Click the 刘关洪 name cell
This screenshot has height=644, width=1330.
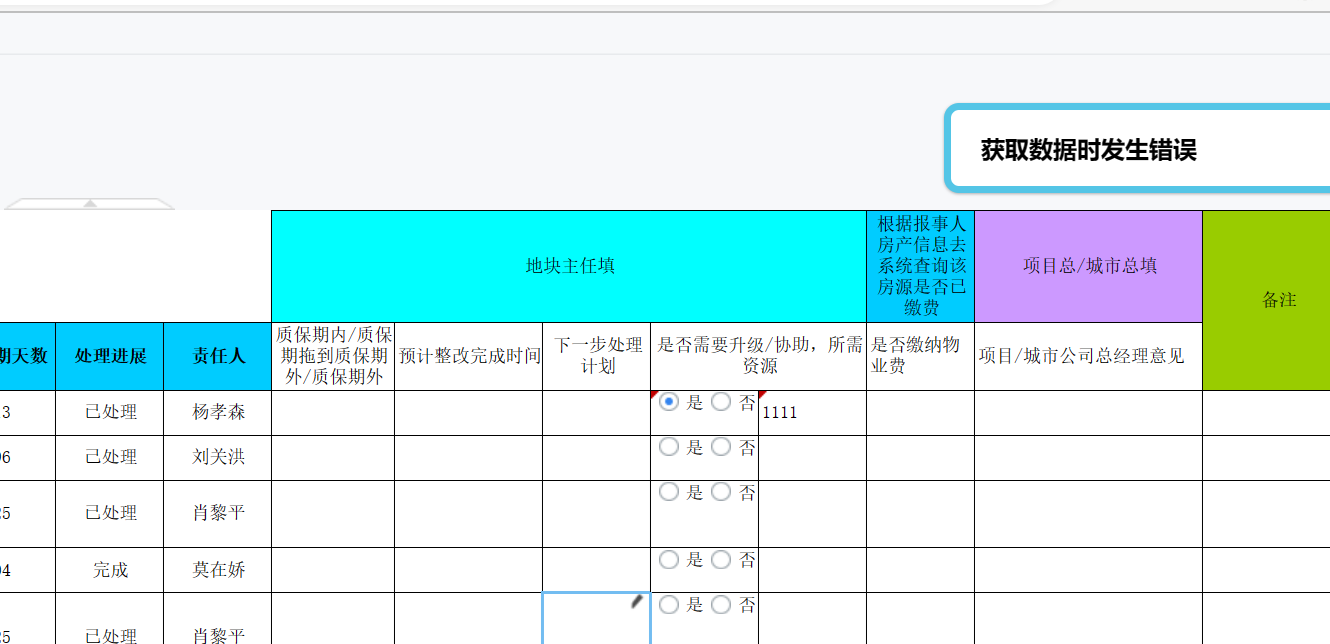click(x=218, y=458)
